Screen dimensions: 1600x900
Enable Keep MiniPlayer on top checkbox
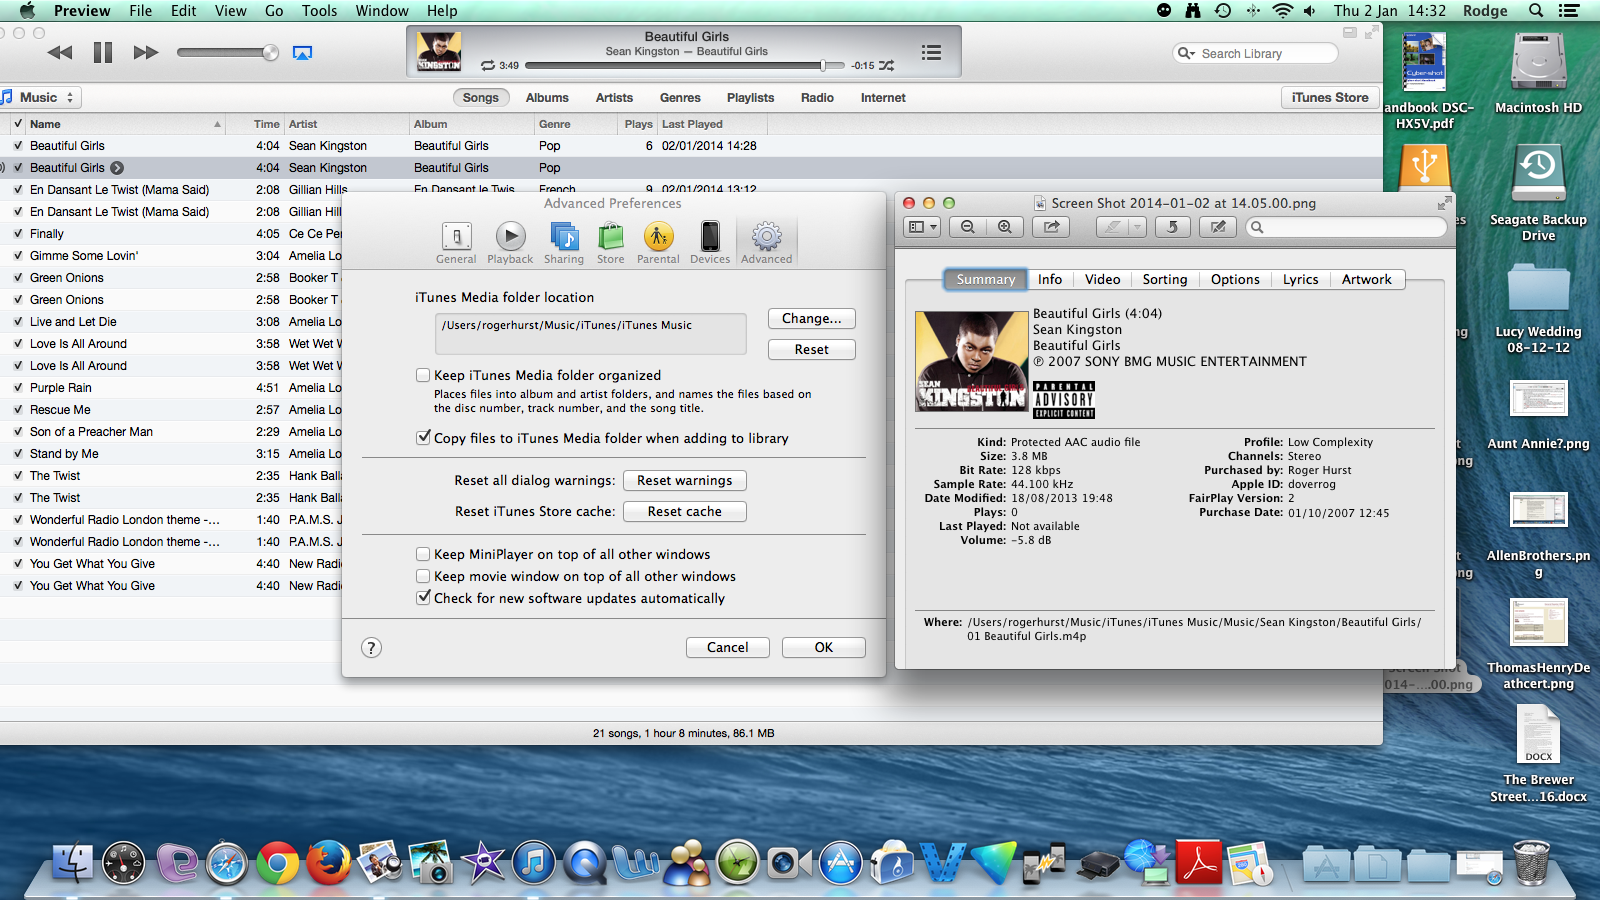click(423, 554)
